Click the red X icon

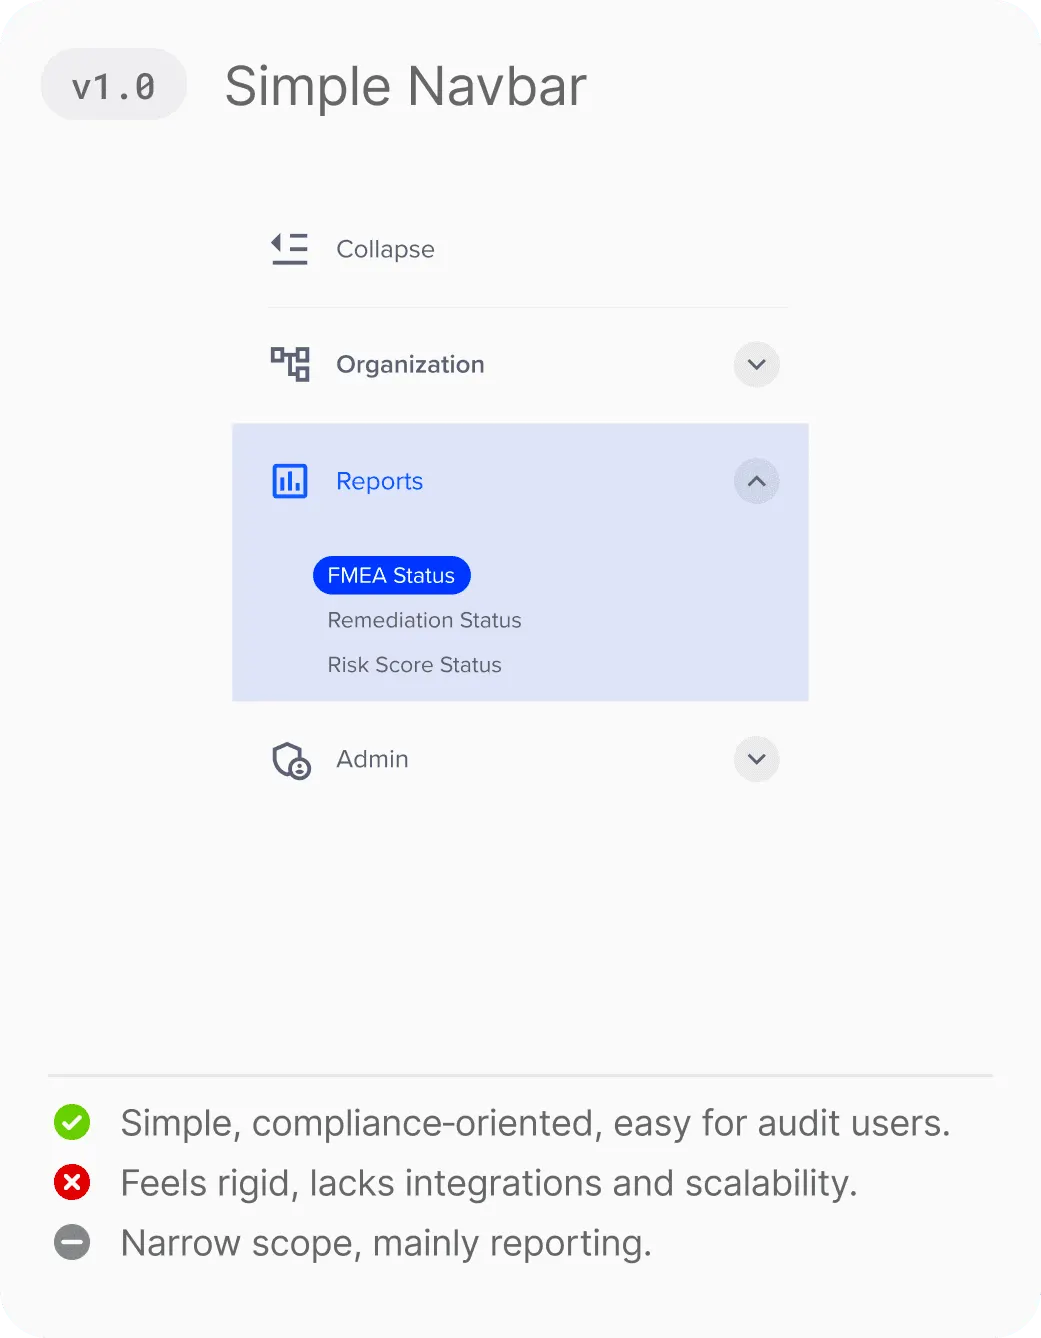72,1182
